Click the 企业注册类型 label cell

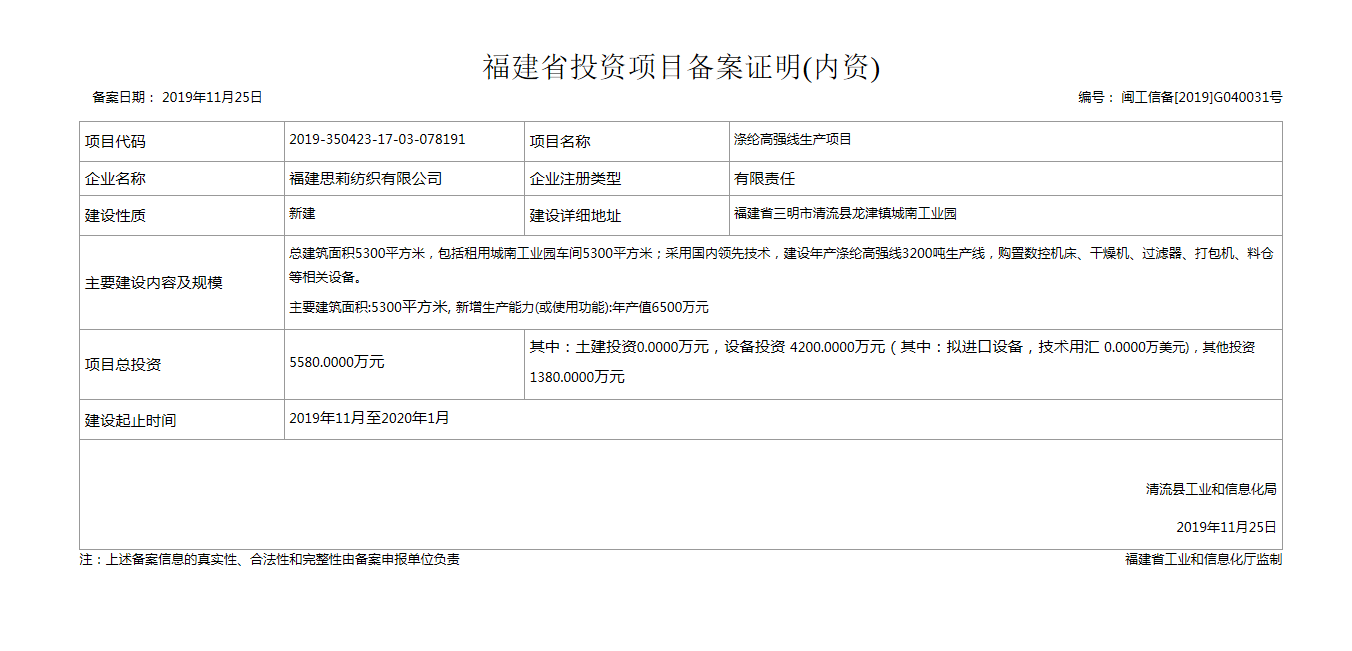pos(626,179)
